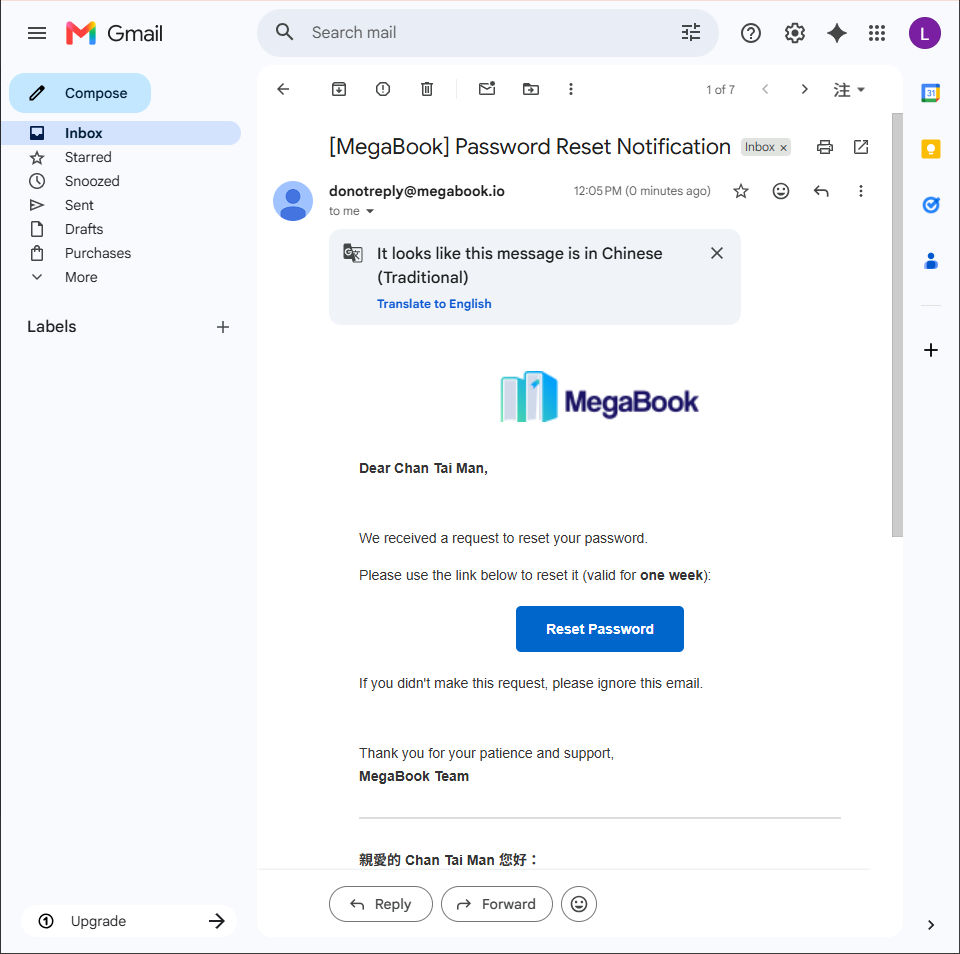Open the account avatar L

click(x=924, y=33)
